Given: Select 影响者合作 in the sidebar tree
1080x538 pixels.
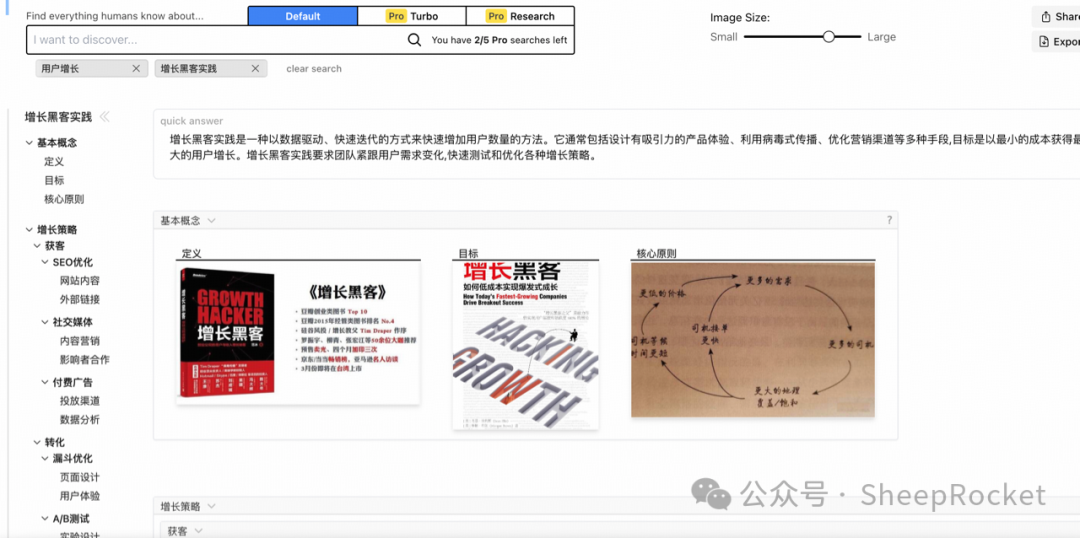Looking at the screenshot, I should click(85, 359).
